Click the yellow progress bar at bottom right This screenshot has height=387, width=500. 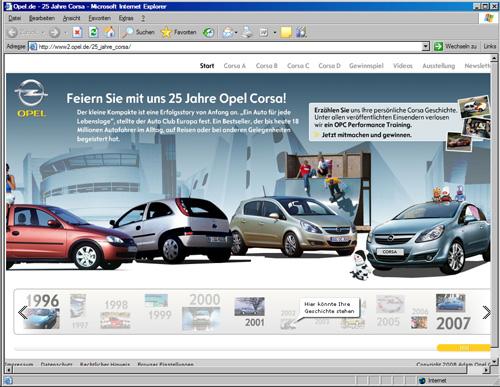pyautogui.click(x=463, y=348)
